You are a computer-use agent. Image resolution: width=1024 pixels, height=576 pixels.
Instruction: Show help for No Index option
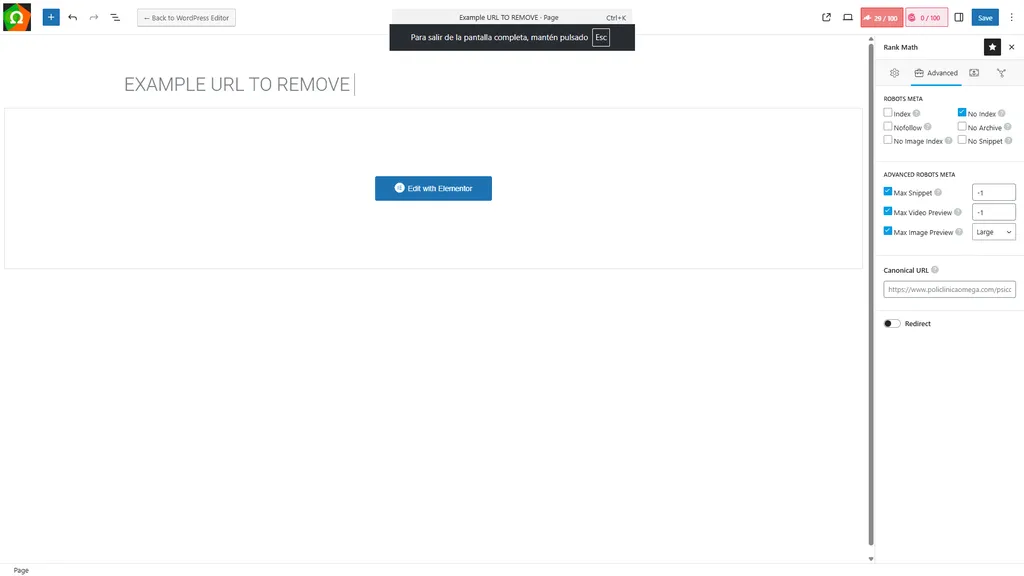click(1002, 114)
